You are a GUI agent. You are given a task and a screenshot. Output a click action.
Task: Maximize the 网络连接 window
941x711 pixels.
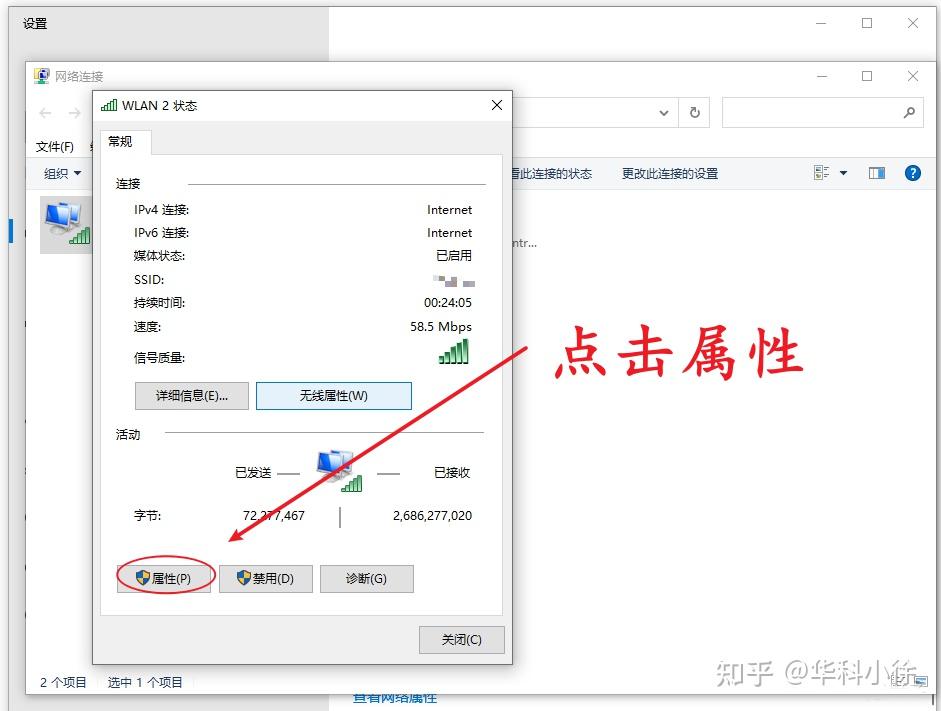point(867,76)
